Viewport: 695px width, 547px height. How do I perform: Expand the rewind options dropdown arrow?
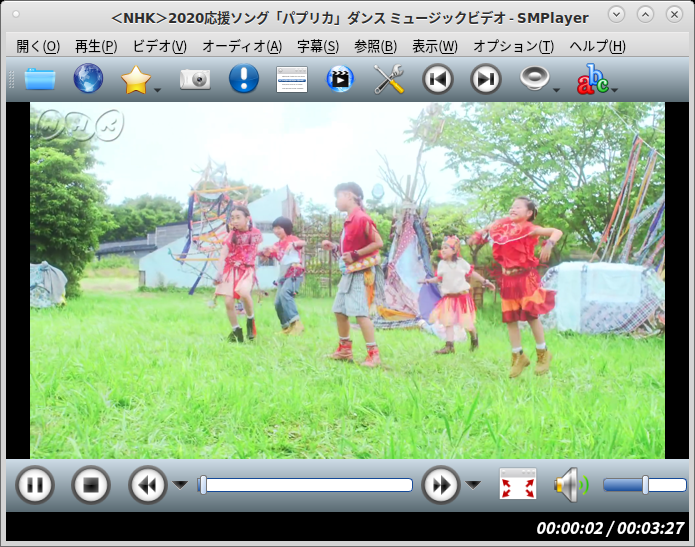click(x=180, y=485)
